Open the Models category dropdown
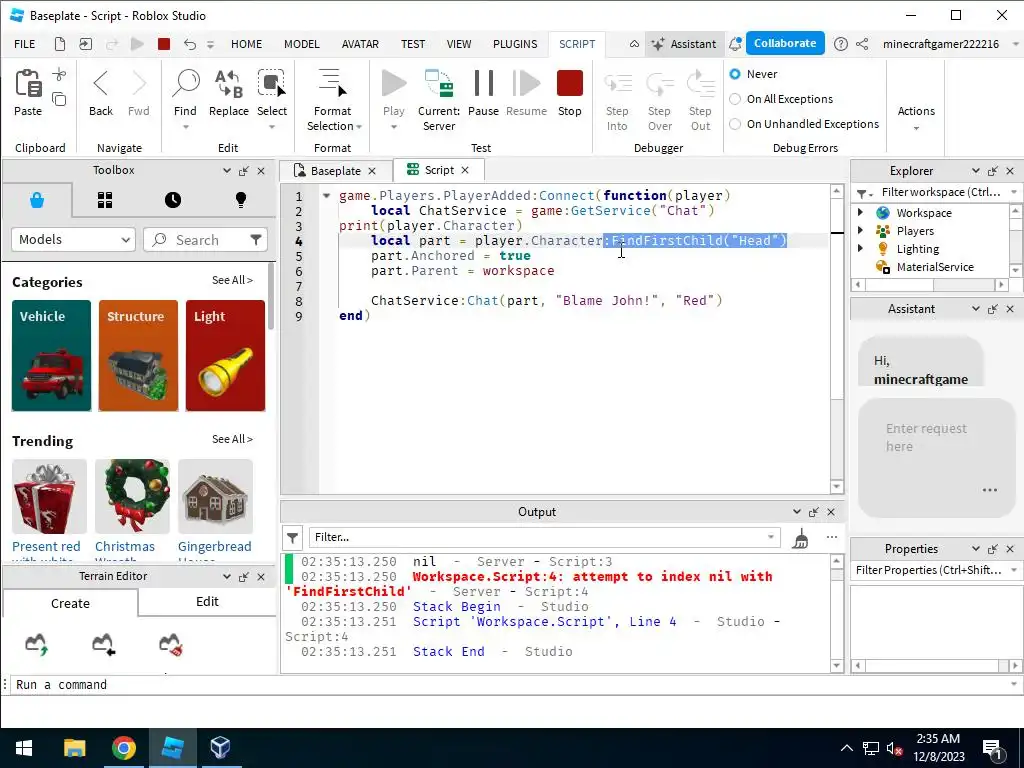Screen dimensions: 1024x768 pos(73,240)
